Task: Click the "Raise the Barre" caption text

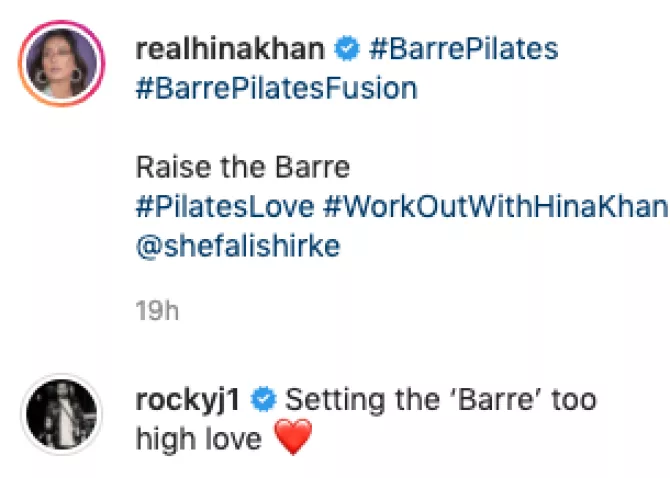Action: coord(242,167)
